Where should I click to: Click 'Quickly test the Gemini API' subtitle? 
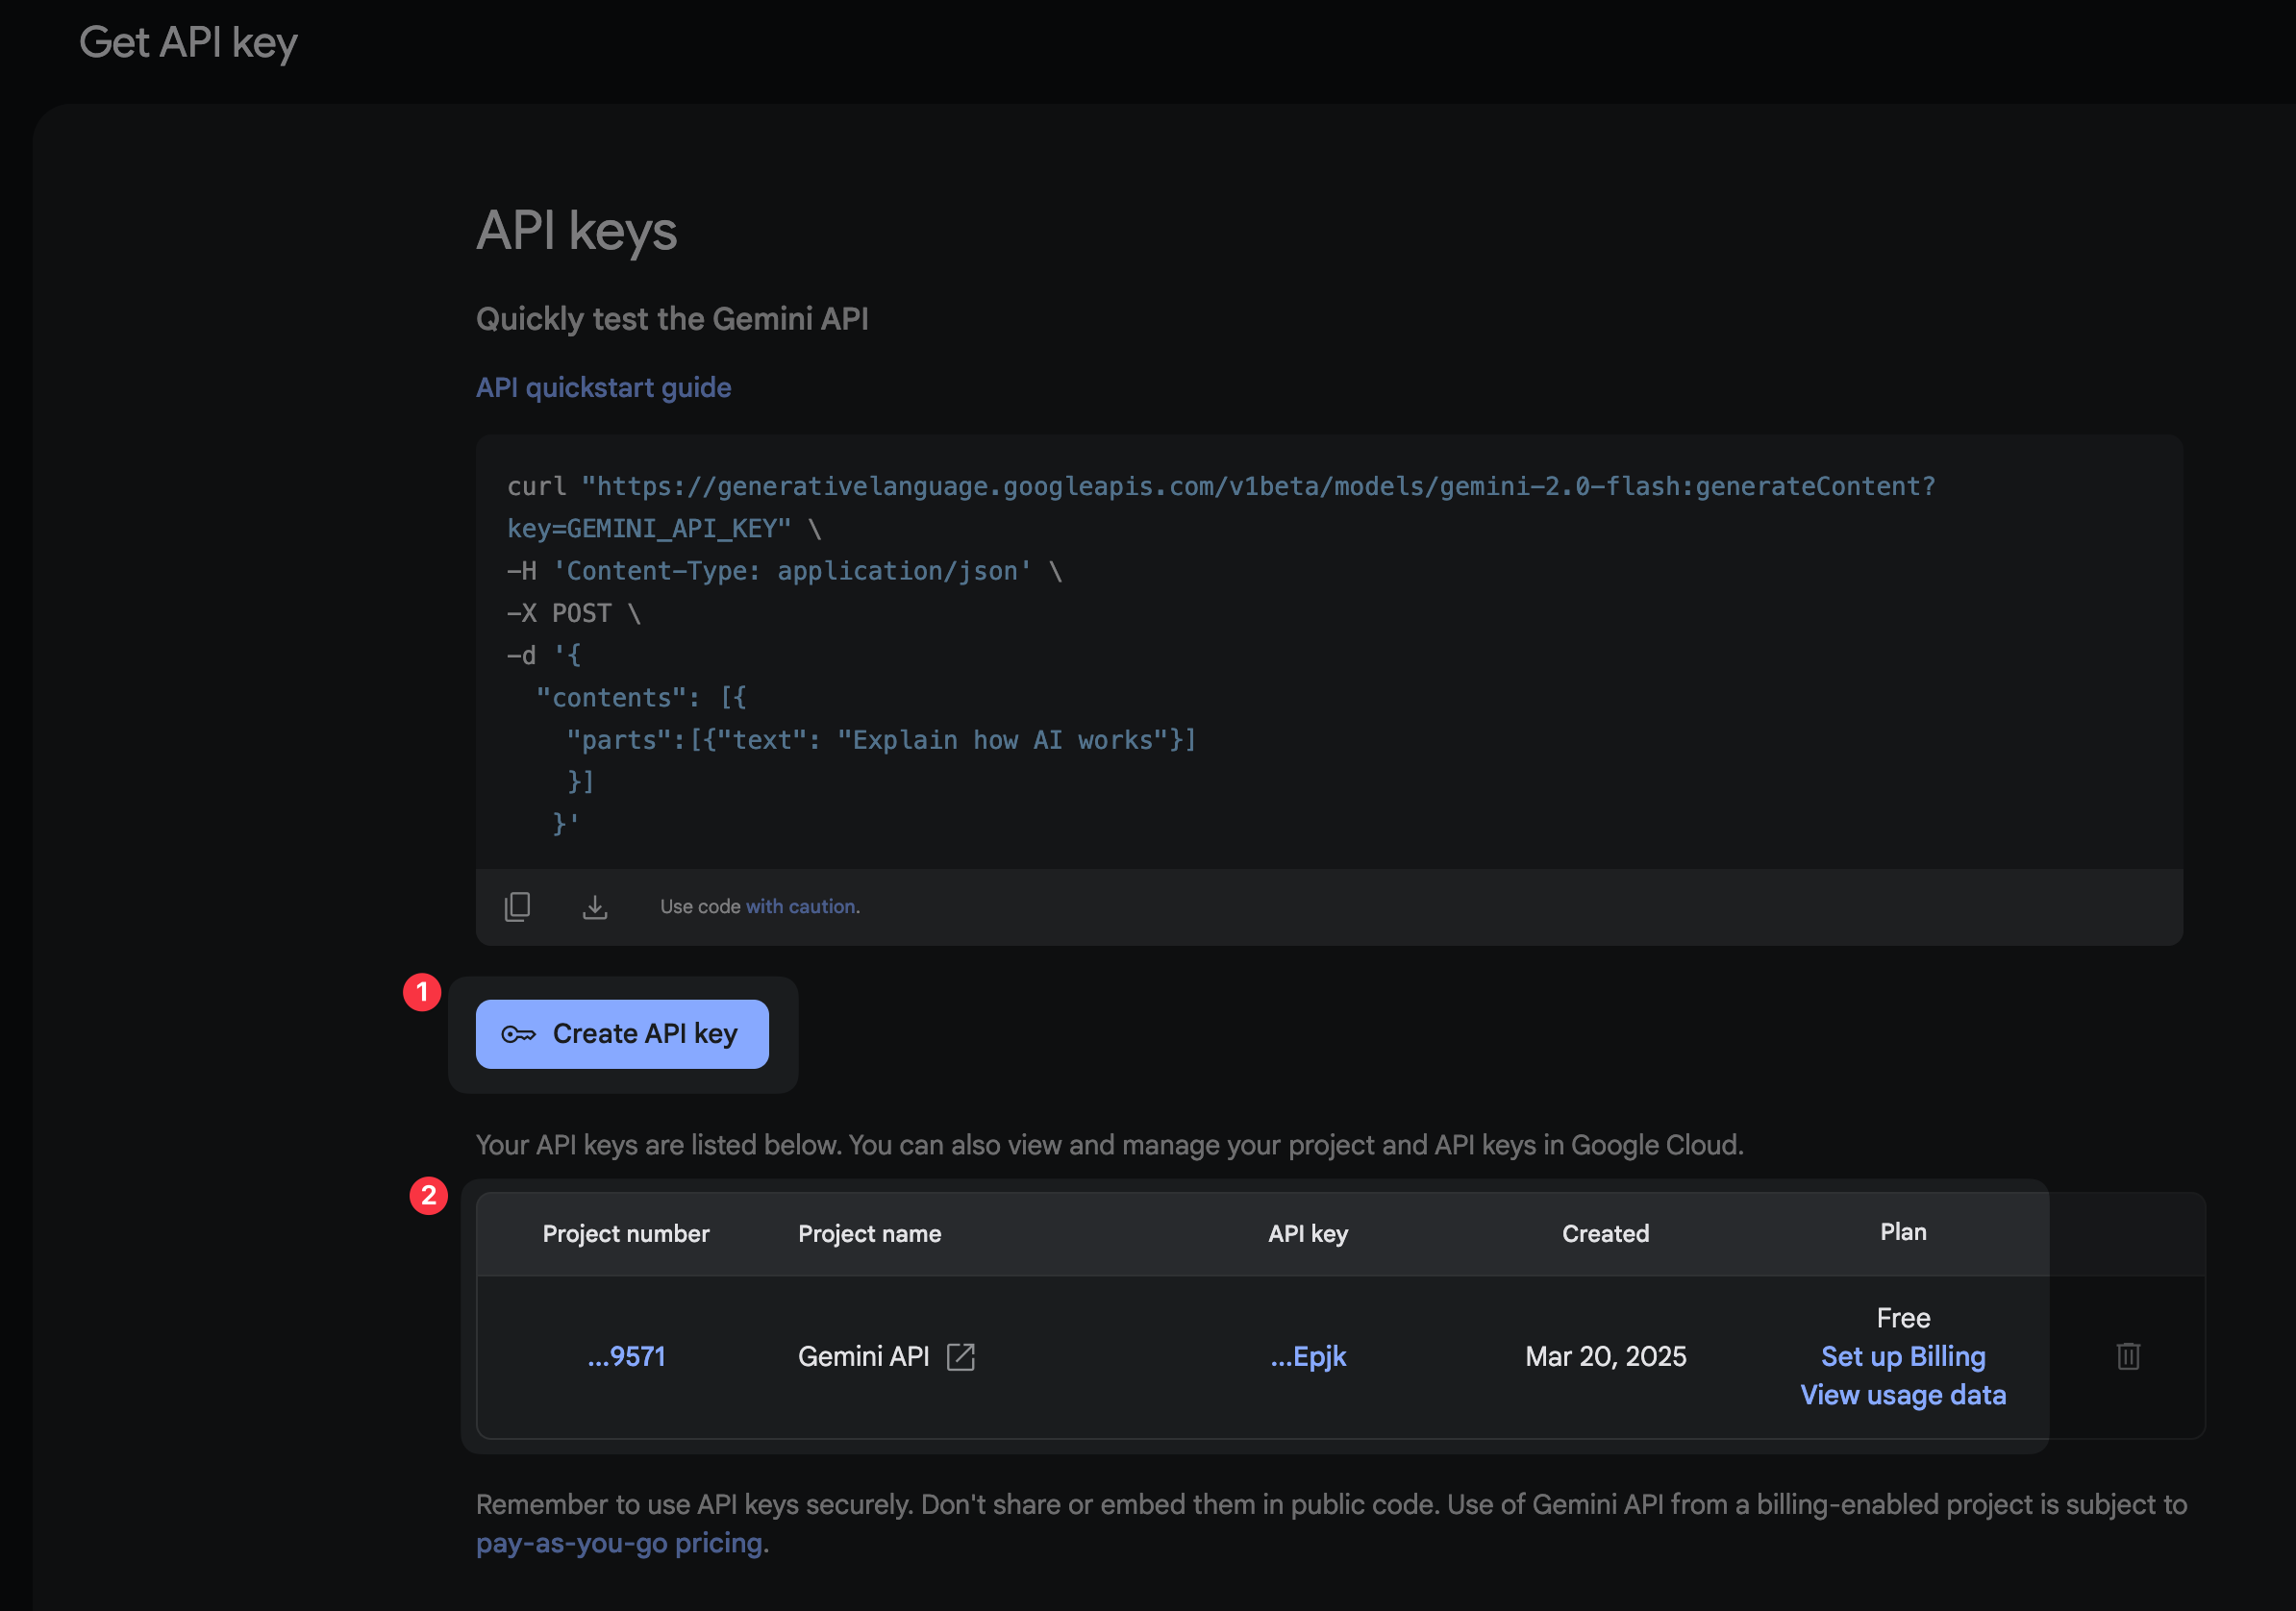click(672, 319)
